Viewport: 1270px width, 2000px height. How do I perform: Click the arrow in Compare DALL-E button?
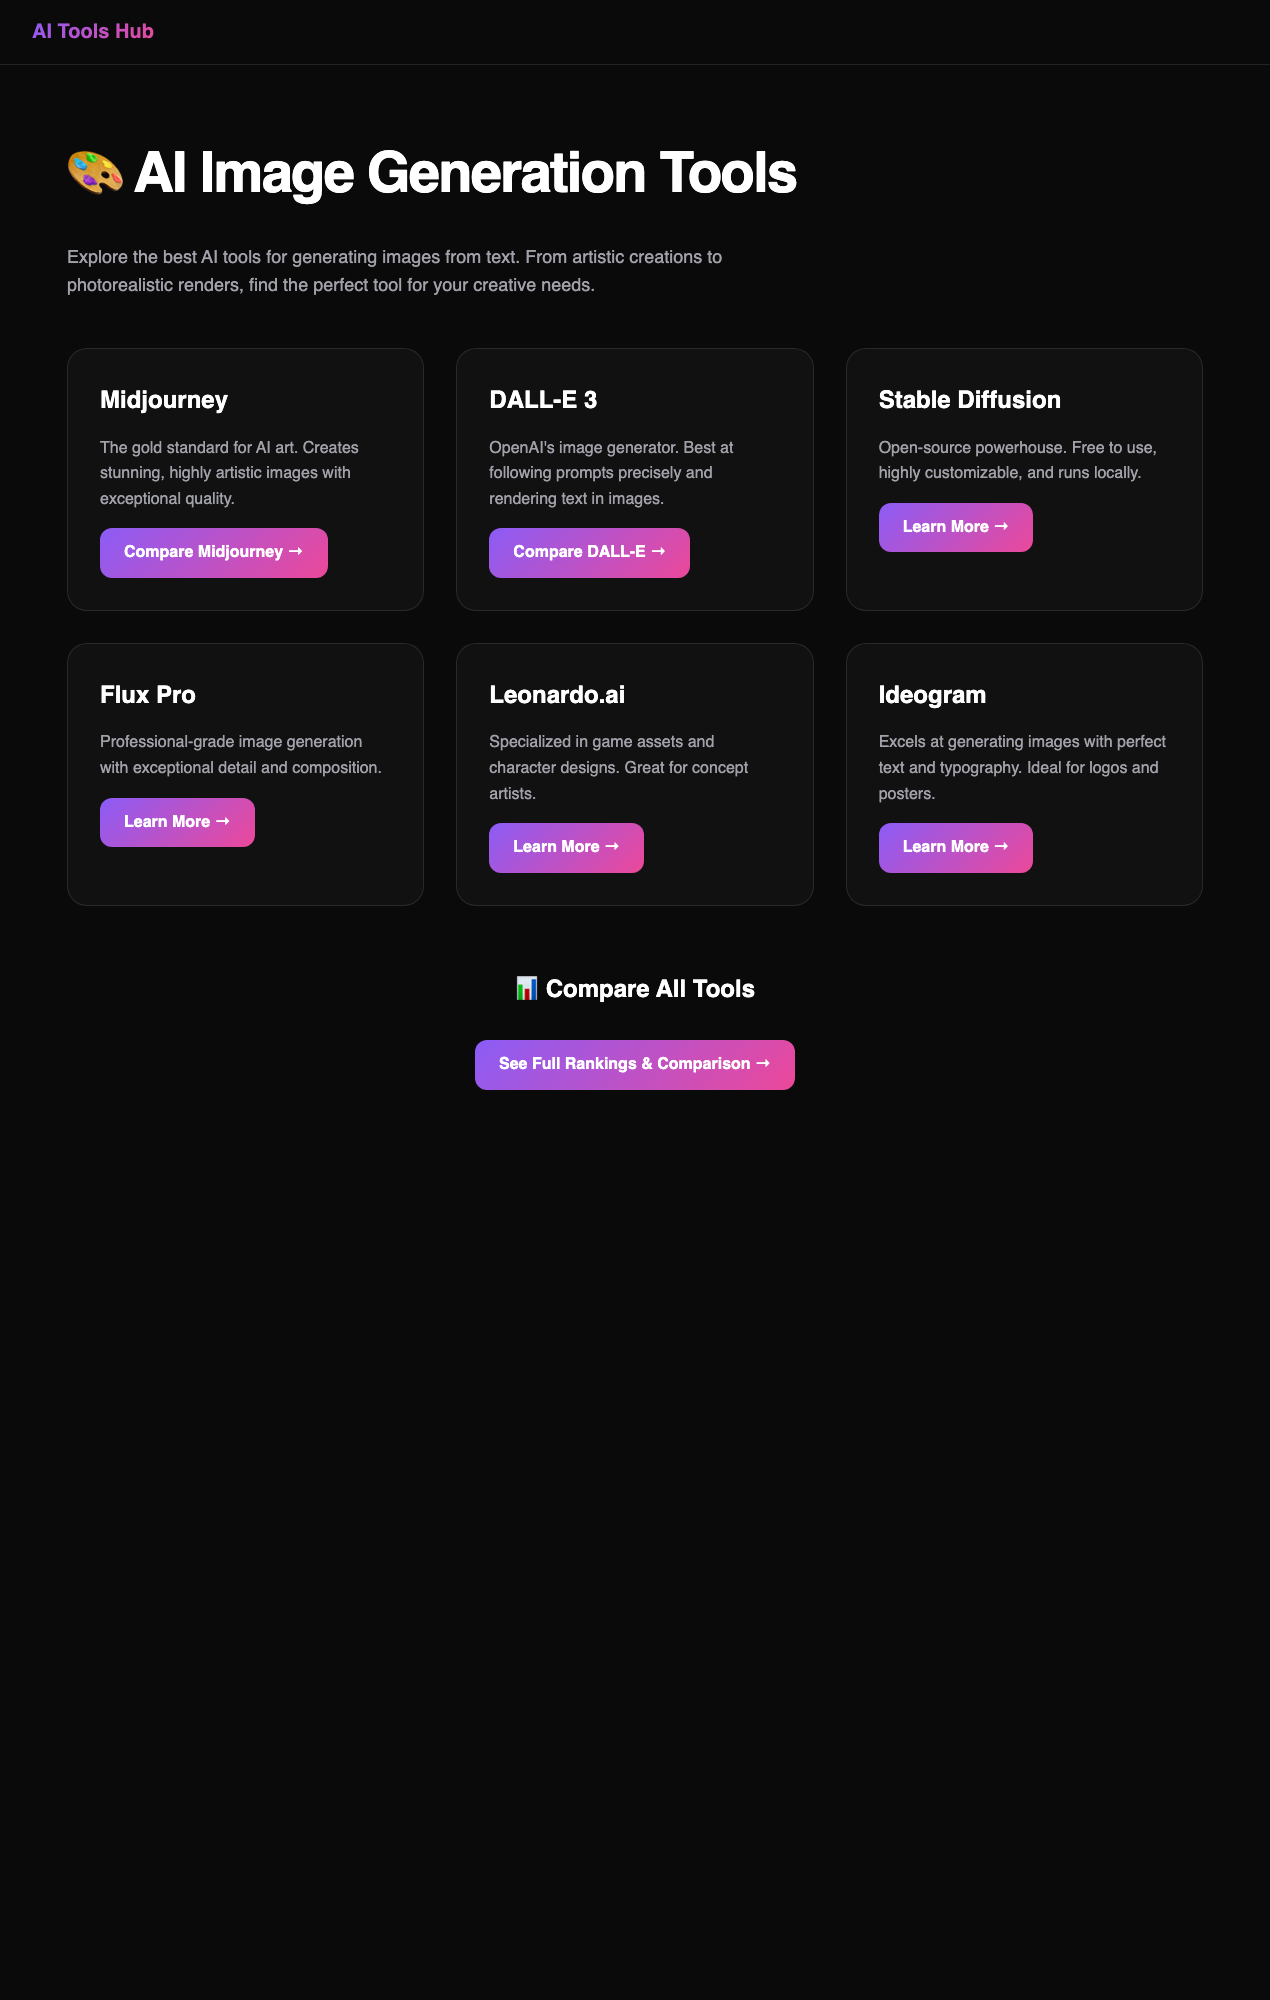(x=659, y=552)
